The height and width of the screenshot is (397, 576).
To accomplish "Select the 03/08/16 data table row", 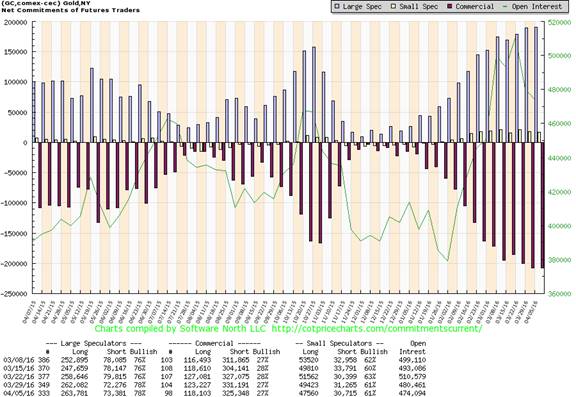I will click(215, 360).
